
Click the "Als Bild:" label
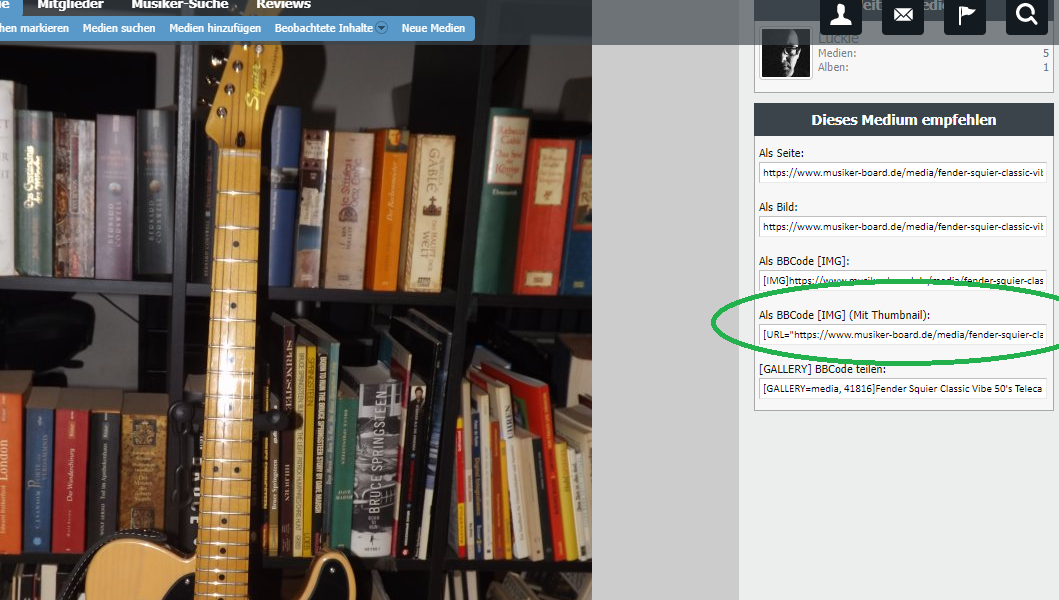pyautogui.click(x=778, y=207)
